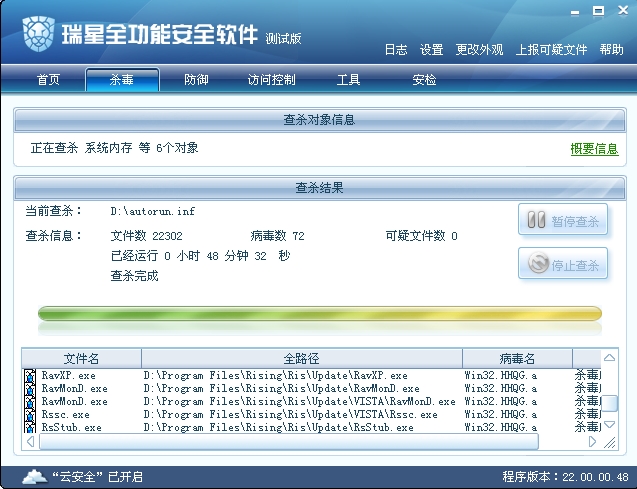Open the 概要信息 summary link
Viewport: 637px width, 489px height.
(x=594, y=149)
